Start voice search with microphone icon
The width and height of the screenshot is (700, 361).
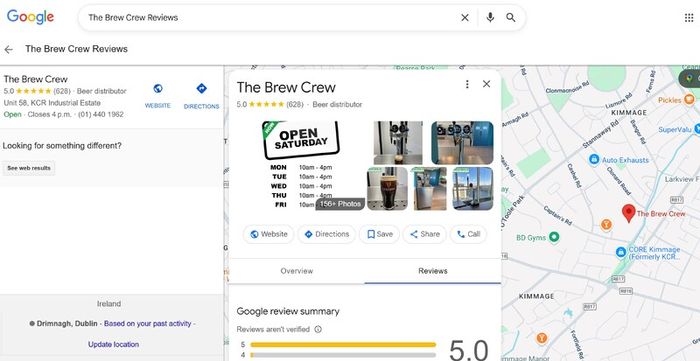[490, 17]
